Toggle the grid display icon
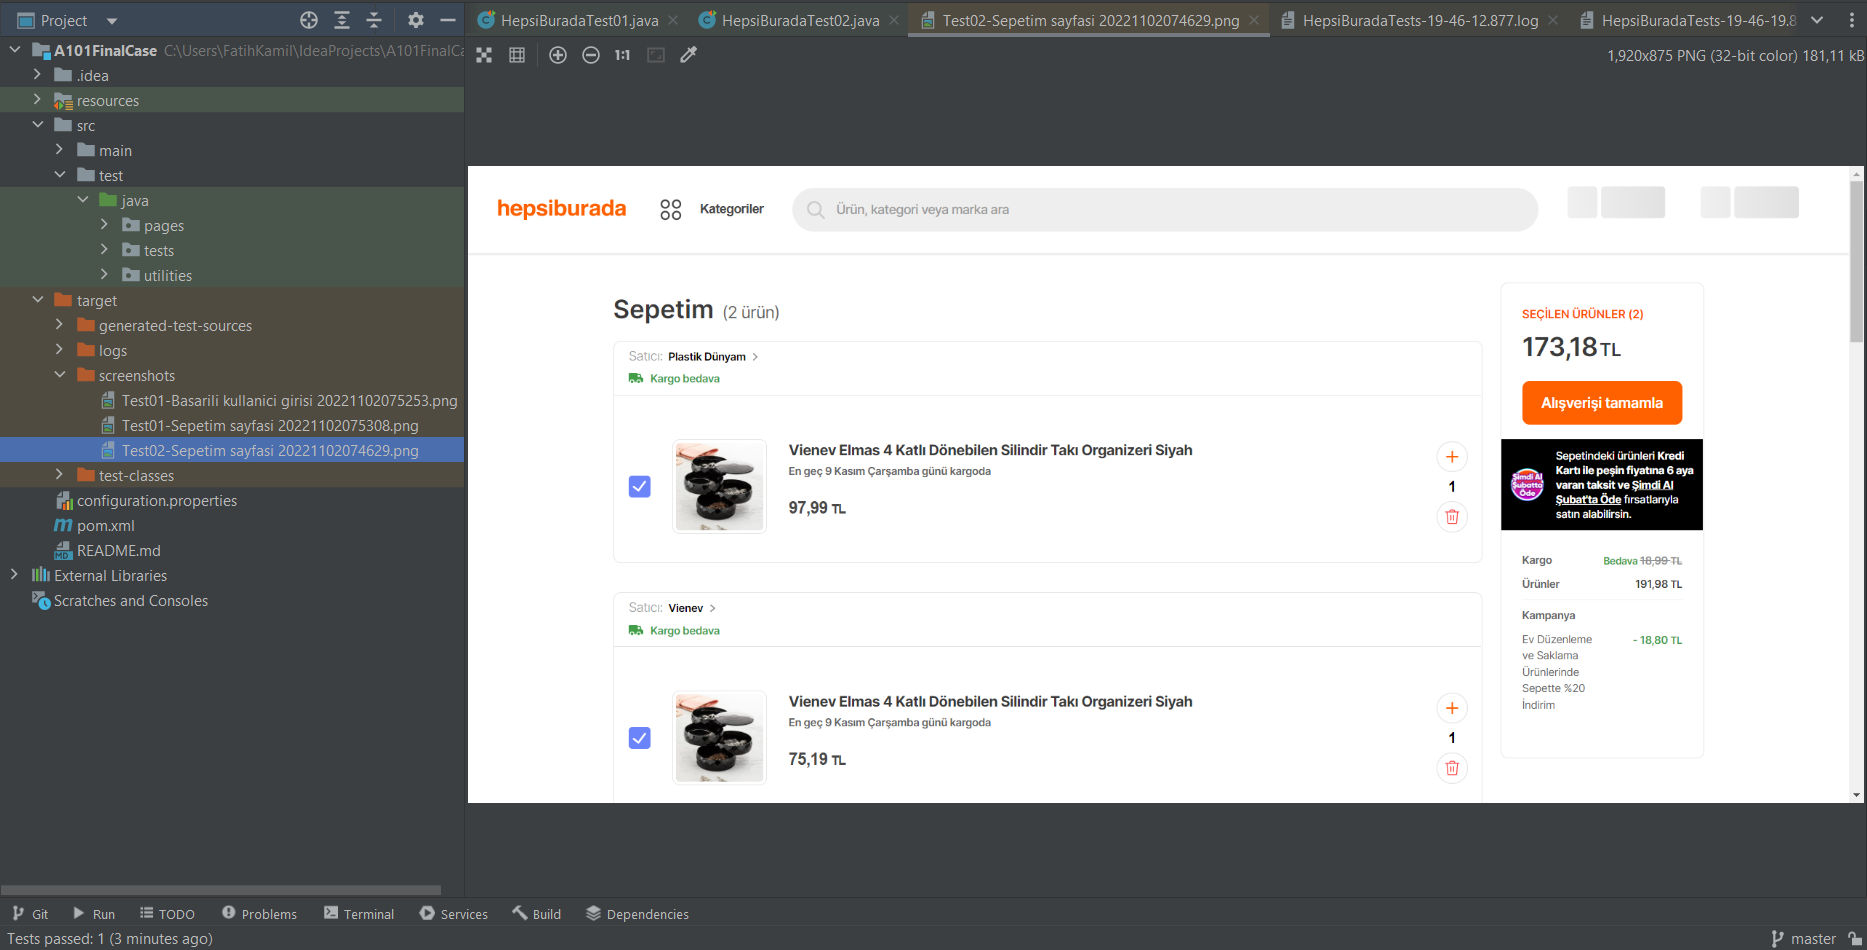The width and height of the screenshot is (1867, 950). click(517, 56)
